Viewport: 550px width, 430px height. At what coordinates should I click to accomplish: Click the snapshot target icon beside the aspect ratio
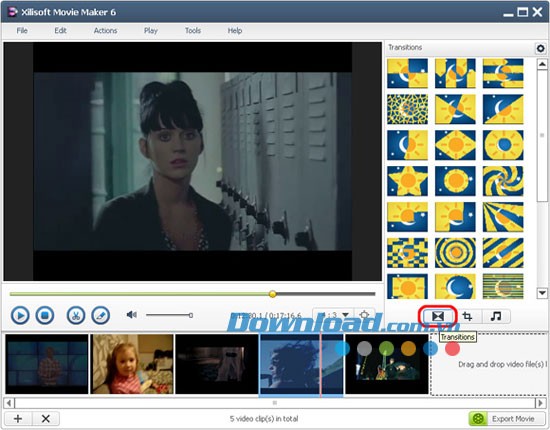pyautogui.click(x=365, y=315)
